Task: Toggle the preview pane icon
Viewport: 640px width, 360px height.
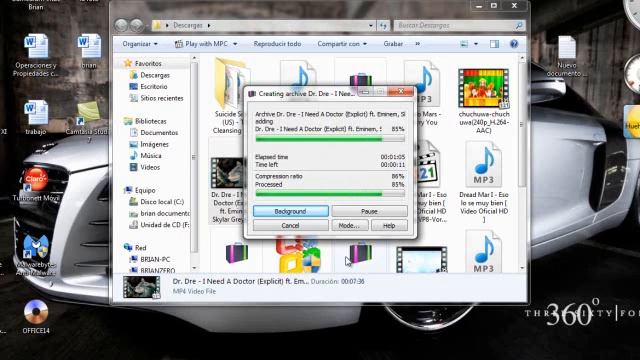Action: pos(494,44)
